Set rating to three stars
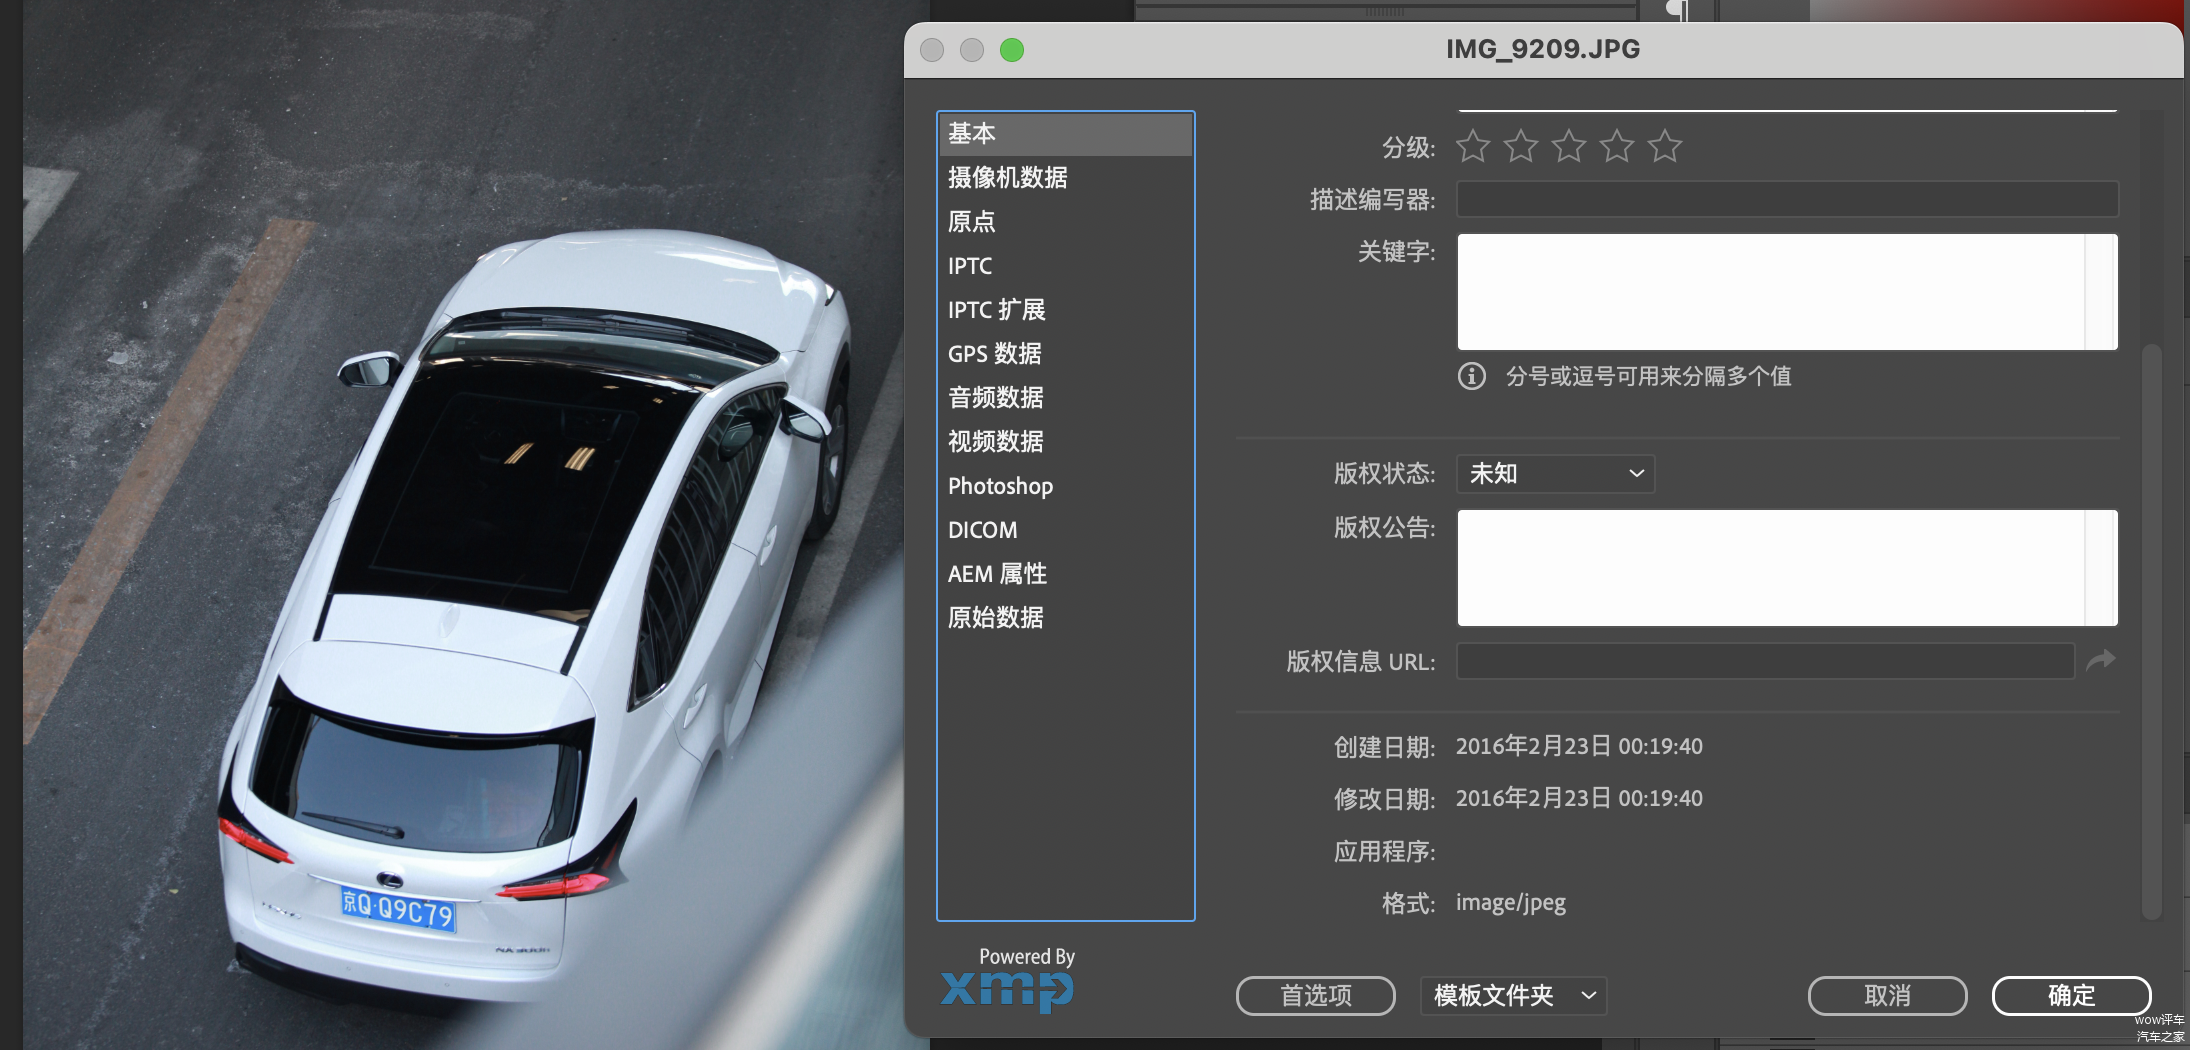The image size is (2190, 1050). click(1569, 147)
